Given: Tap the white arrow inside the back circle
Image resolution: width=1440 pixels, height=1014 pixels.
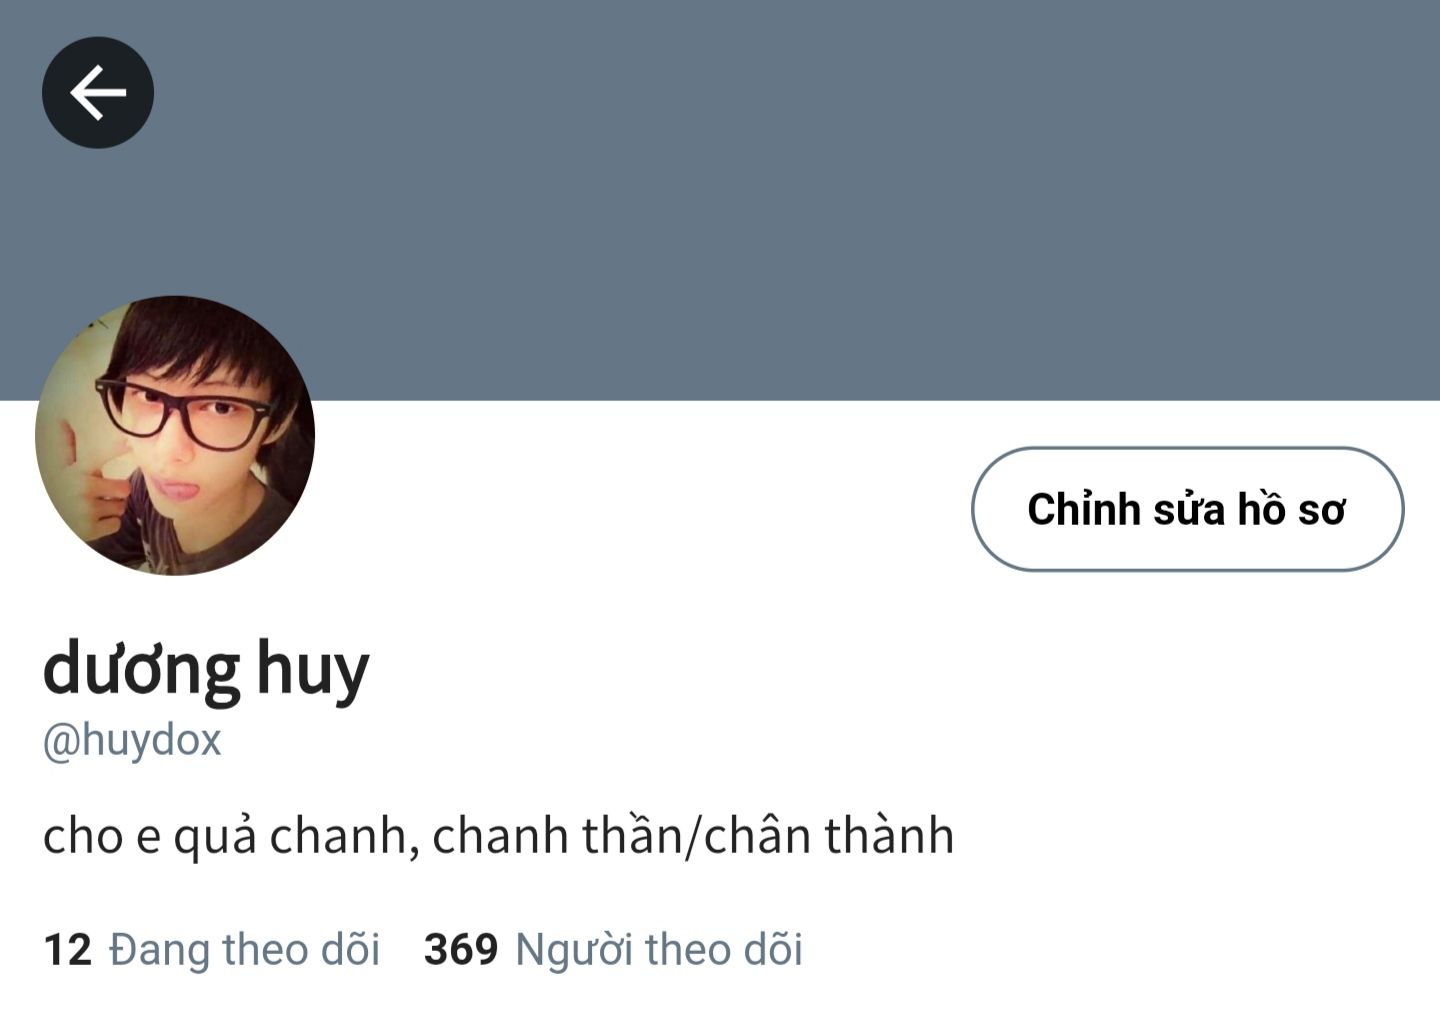Looking at the screenshot, I should 98,93.
